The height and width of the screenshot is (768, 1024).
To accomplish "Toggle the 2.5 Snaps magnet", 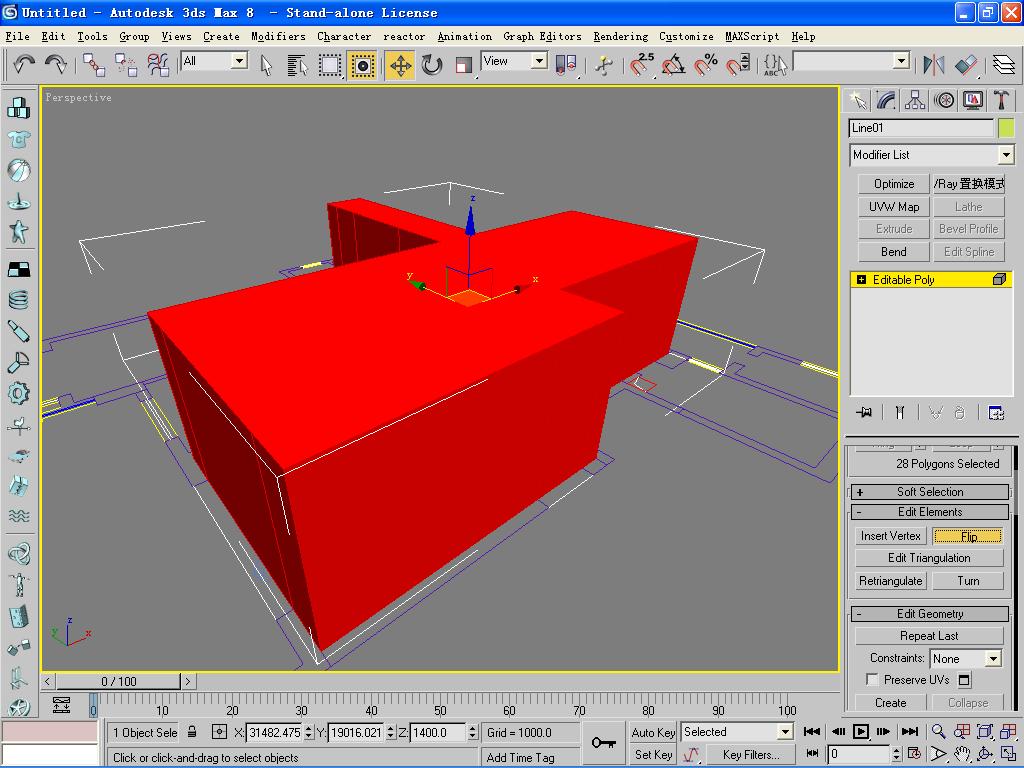I will point(641,65).
